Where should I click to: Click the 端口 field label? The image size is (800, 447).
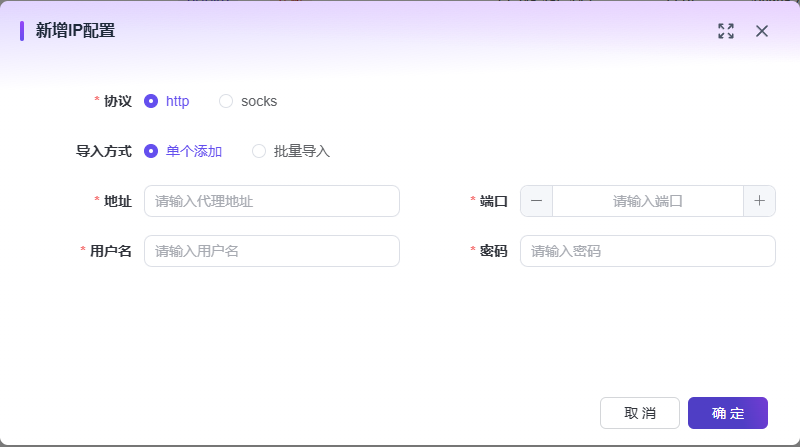[494, 201]
